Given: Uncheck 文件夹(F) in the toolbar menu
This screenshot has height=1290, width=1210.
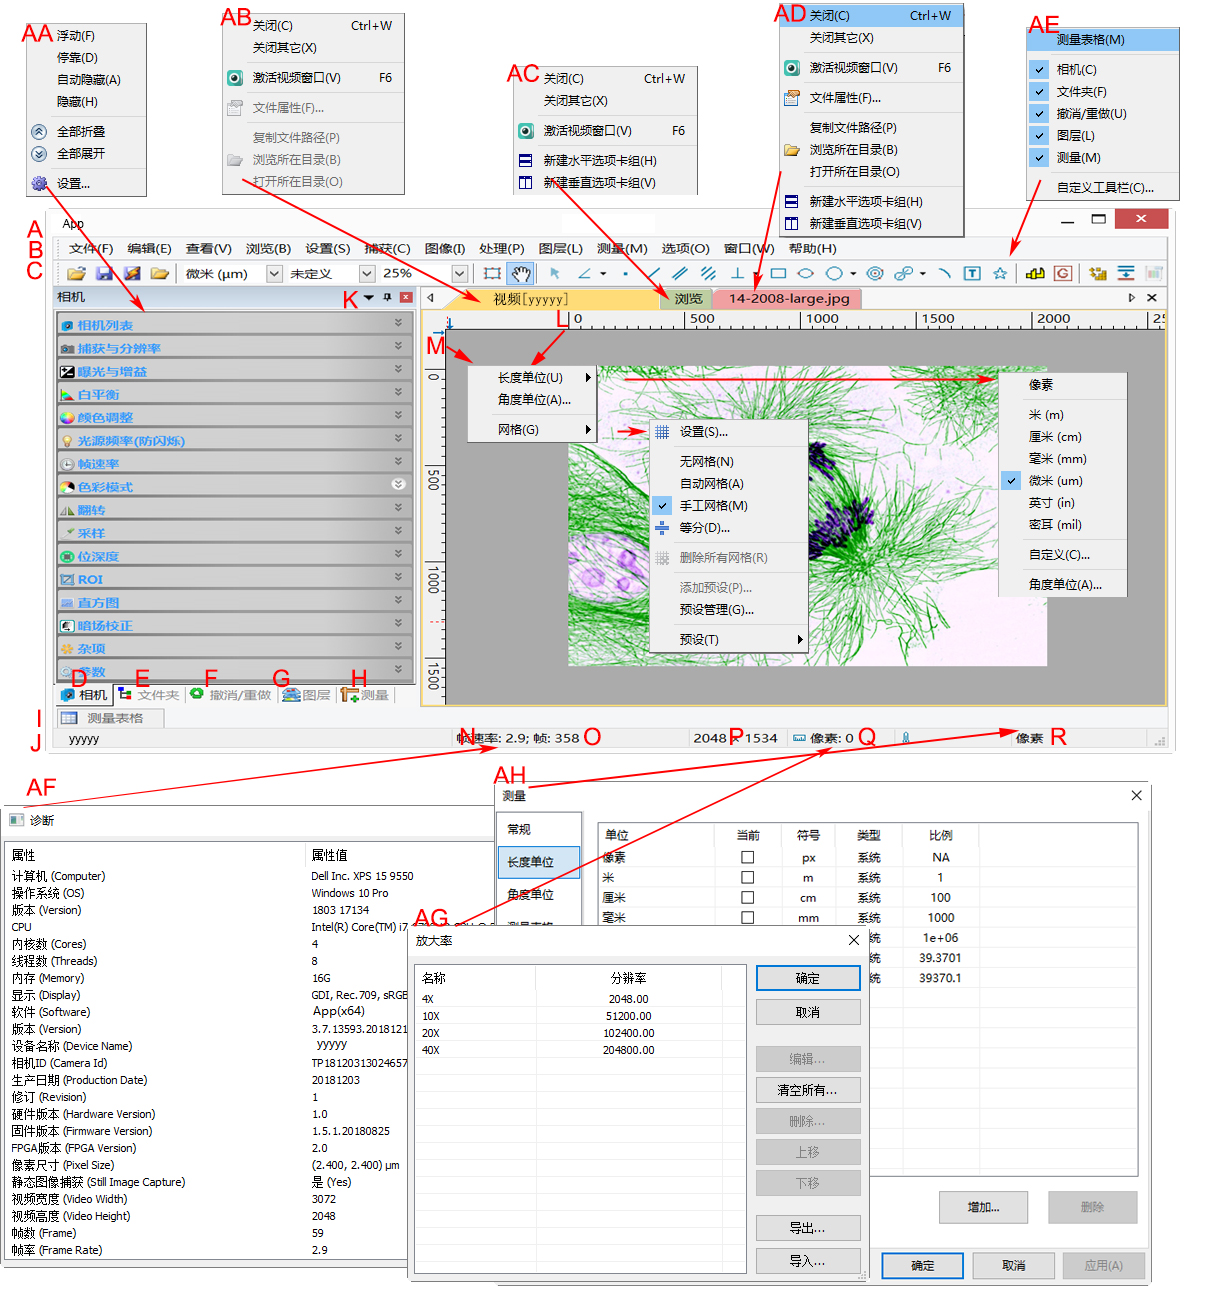Looking at the screenshot, I should coord(1040,91).
